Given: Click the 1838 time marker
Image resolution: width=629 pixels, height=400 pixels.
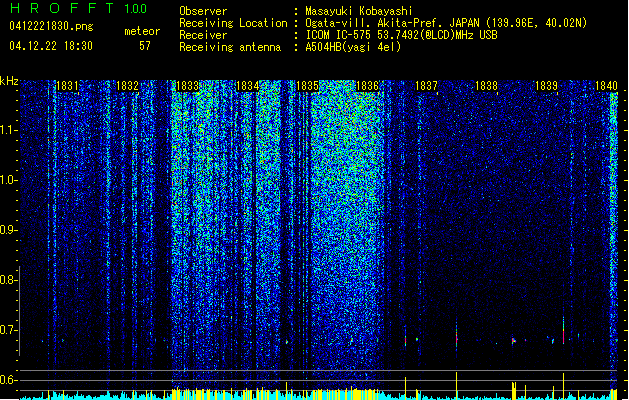Looking at the screenshot, I should (x=486, y=86).
